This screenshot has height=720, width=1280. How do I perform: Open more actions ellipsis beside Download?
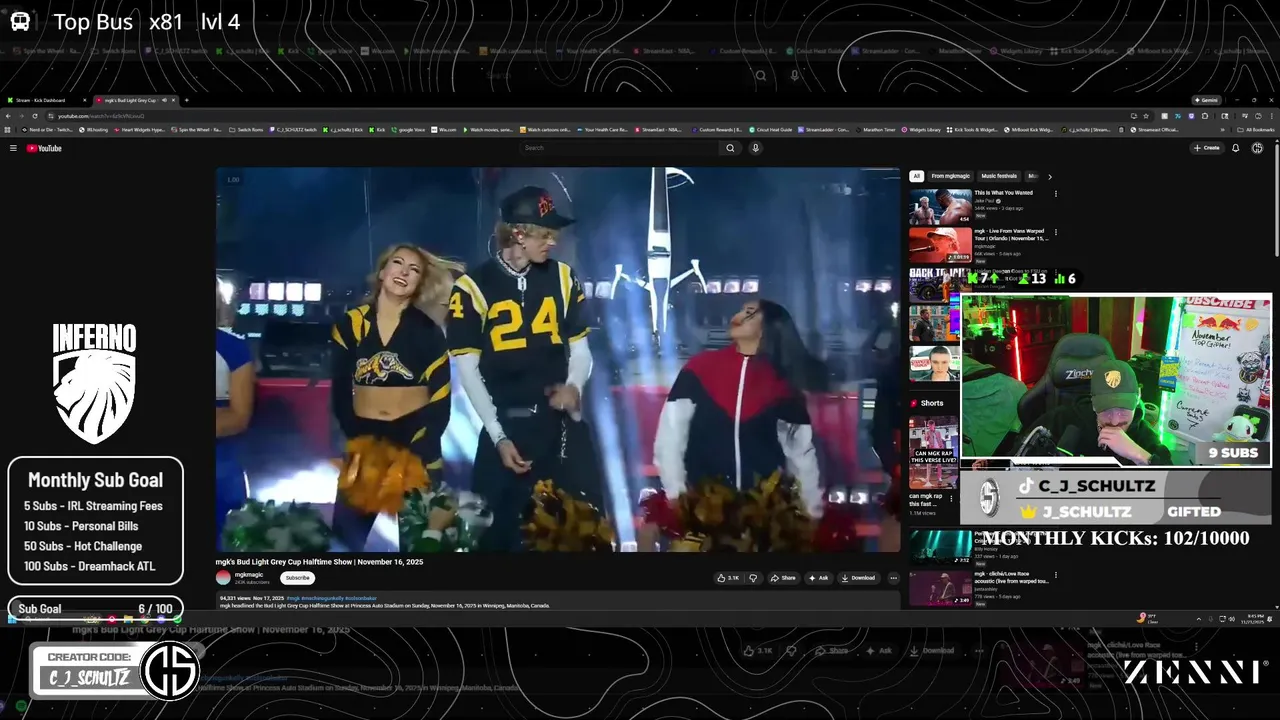pos(893,578)
